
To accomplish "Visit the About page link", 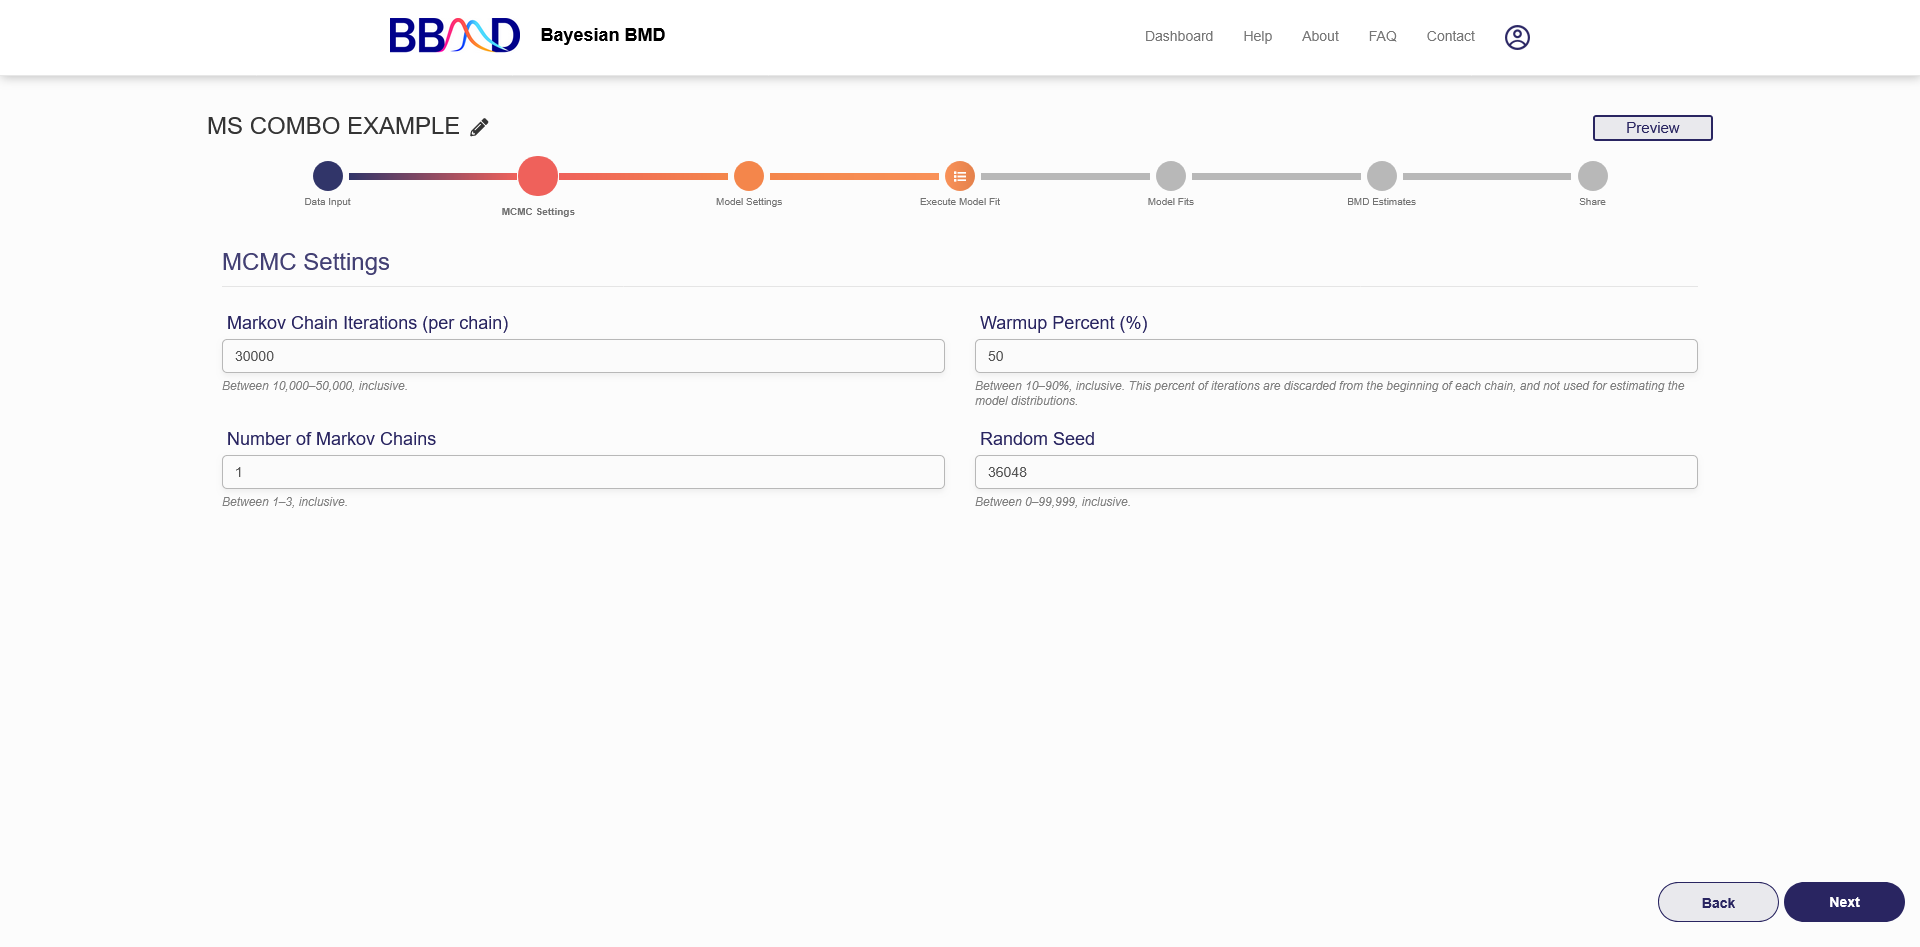I will [x=1320, y=36].
